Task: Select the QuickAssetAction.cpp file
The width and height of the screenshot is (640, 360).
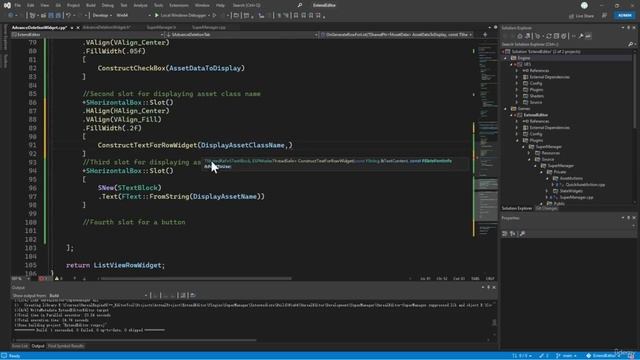Action: pyautogui.click(x=585, y=185)
